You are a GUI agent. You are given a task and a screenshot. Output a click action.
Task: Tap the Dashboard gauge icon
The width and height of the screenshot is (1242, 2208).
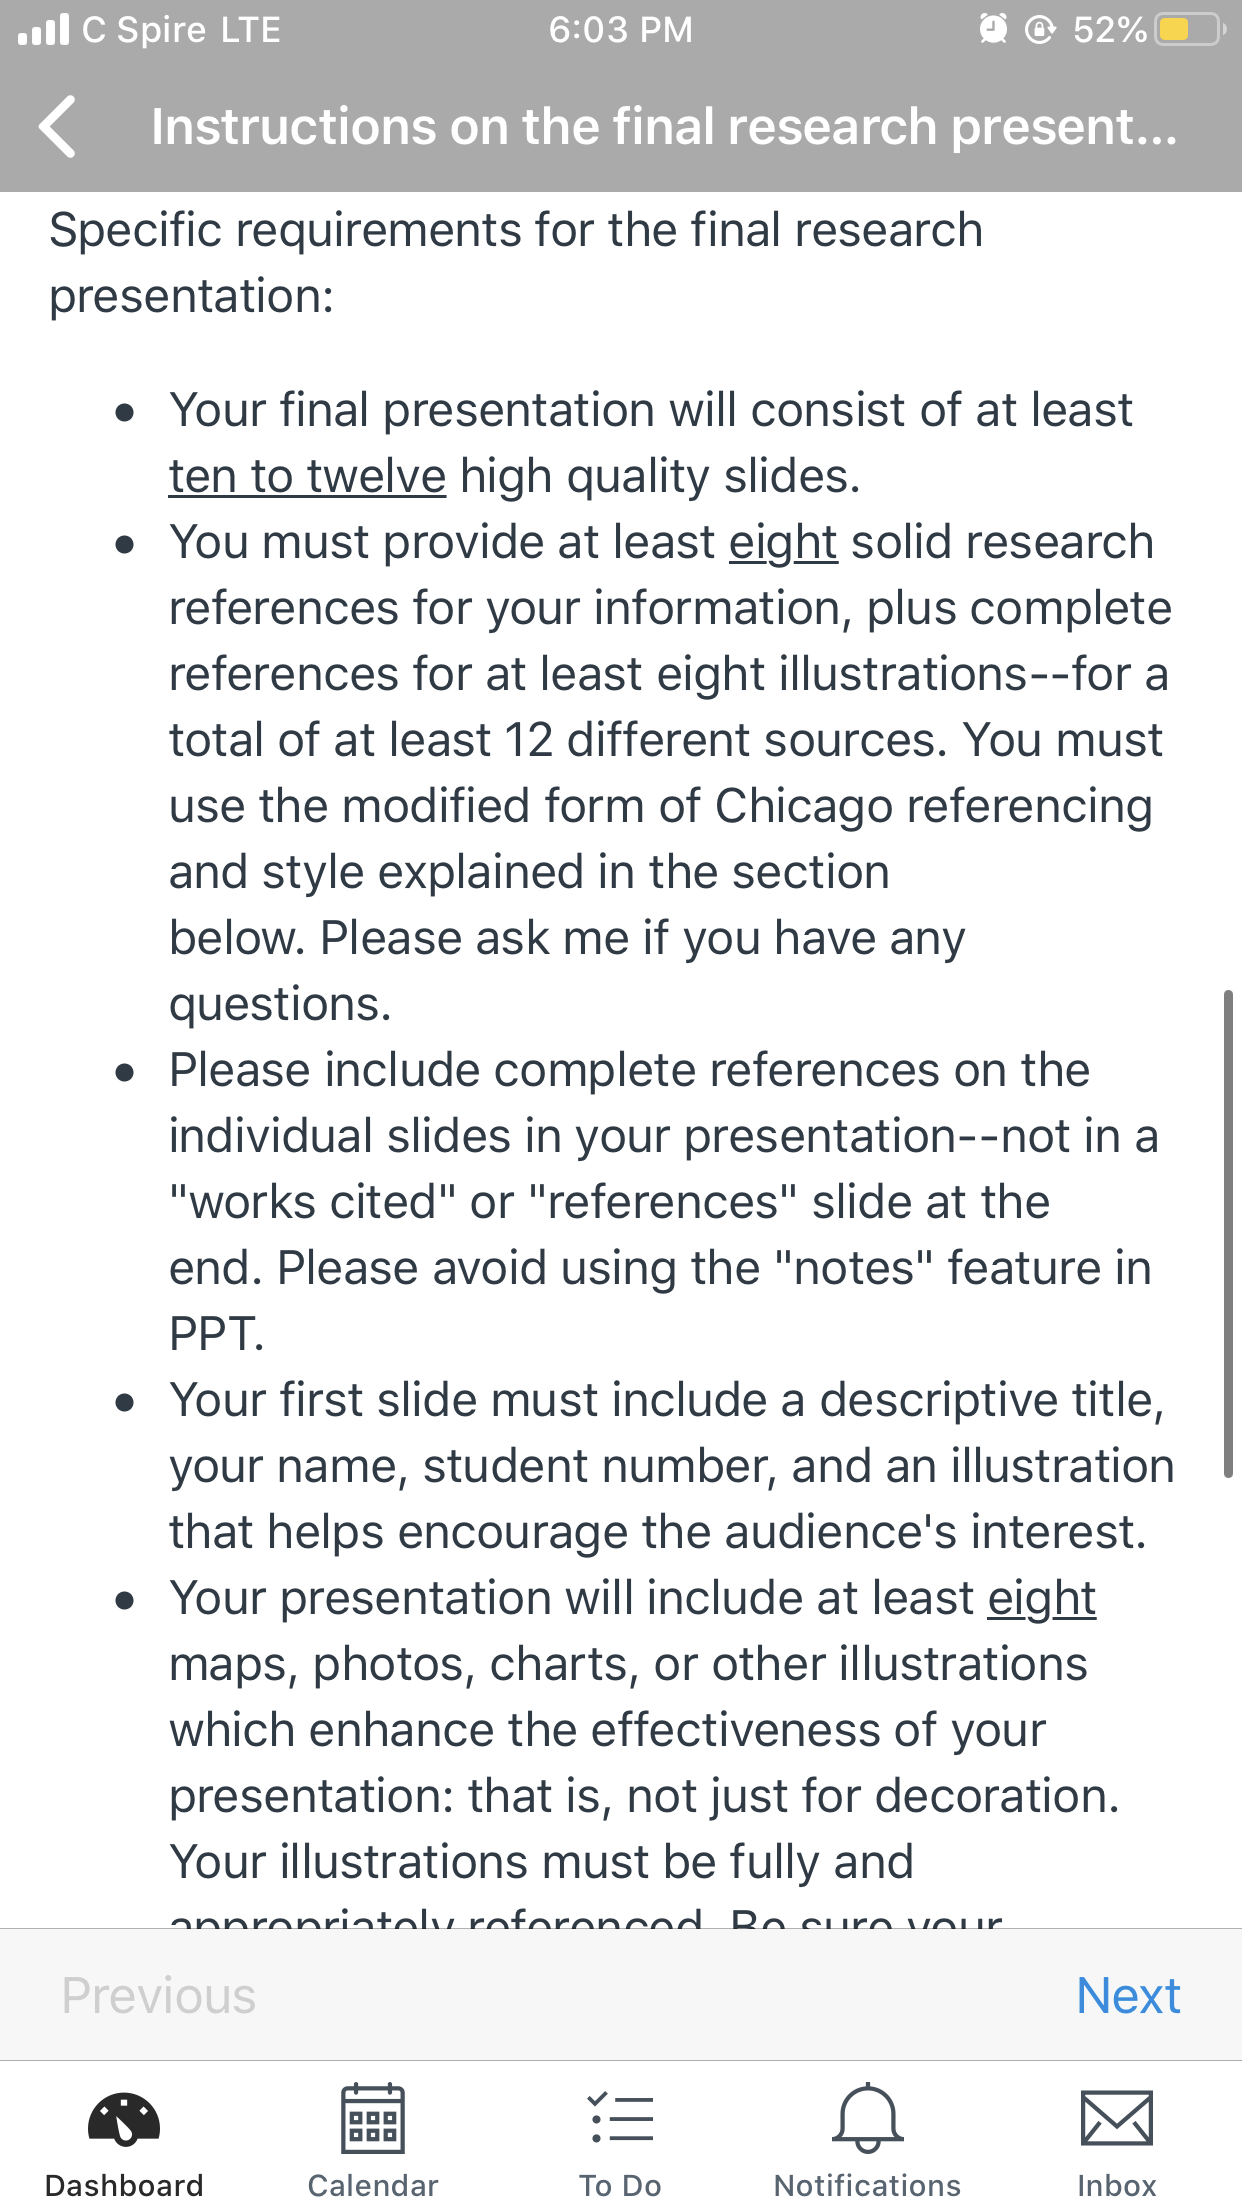pyautogui.click(x=124, y=2120)
